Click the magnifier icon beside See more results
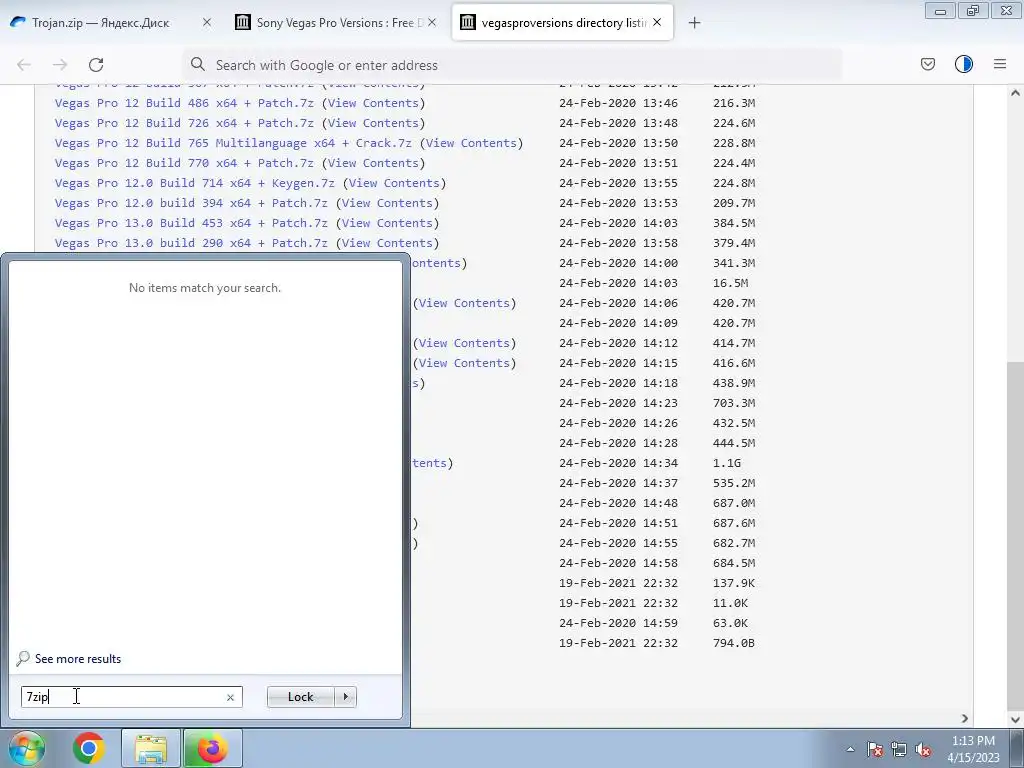1024x768 pixels. (x=23, y=658)
